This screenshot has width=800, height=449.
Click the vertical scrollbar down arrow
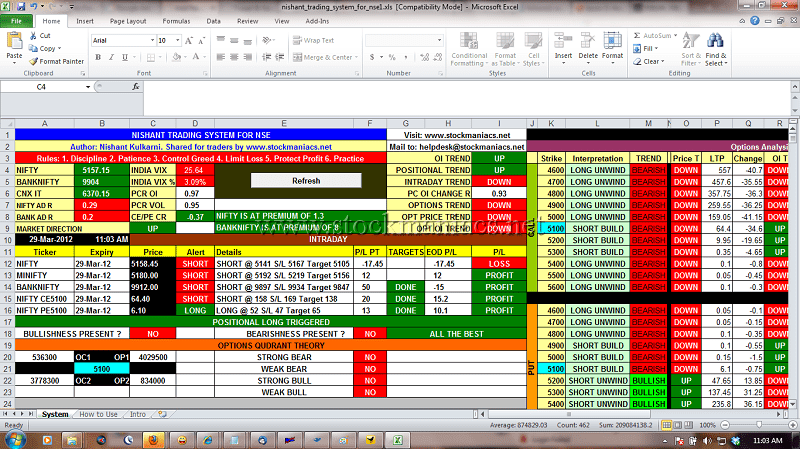[x=792, y=404]
